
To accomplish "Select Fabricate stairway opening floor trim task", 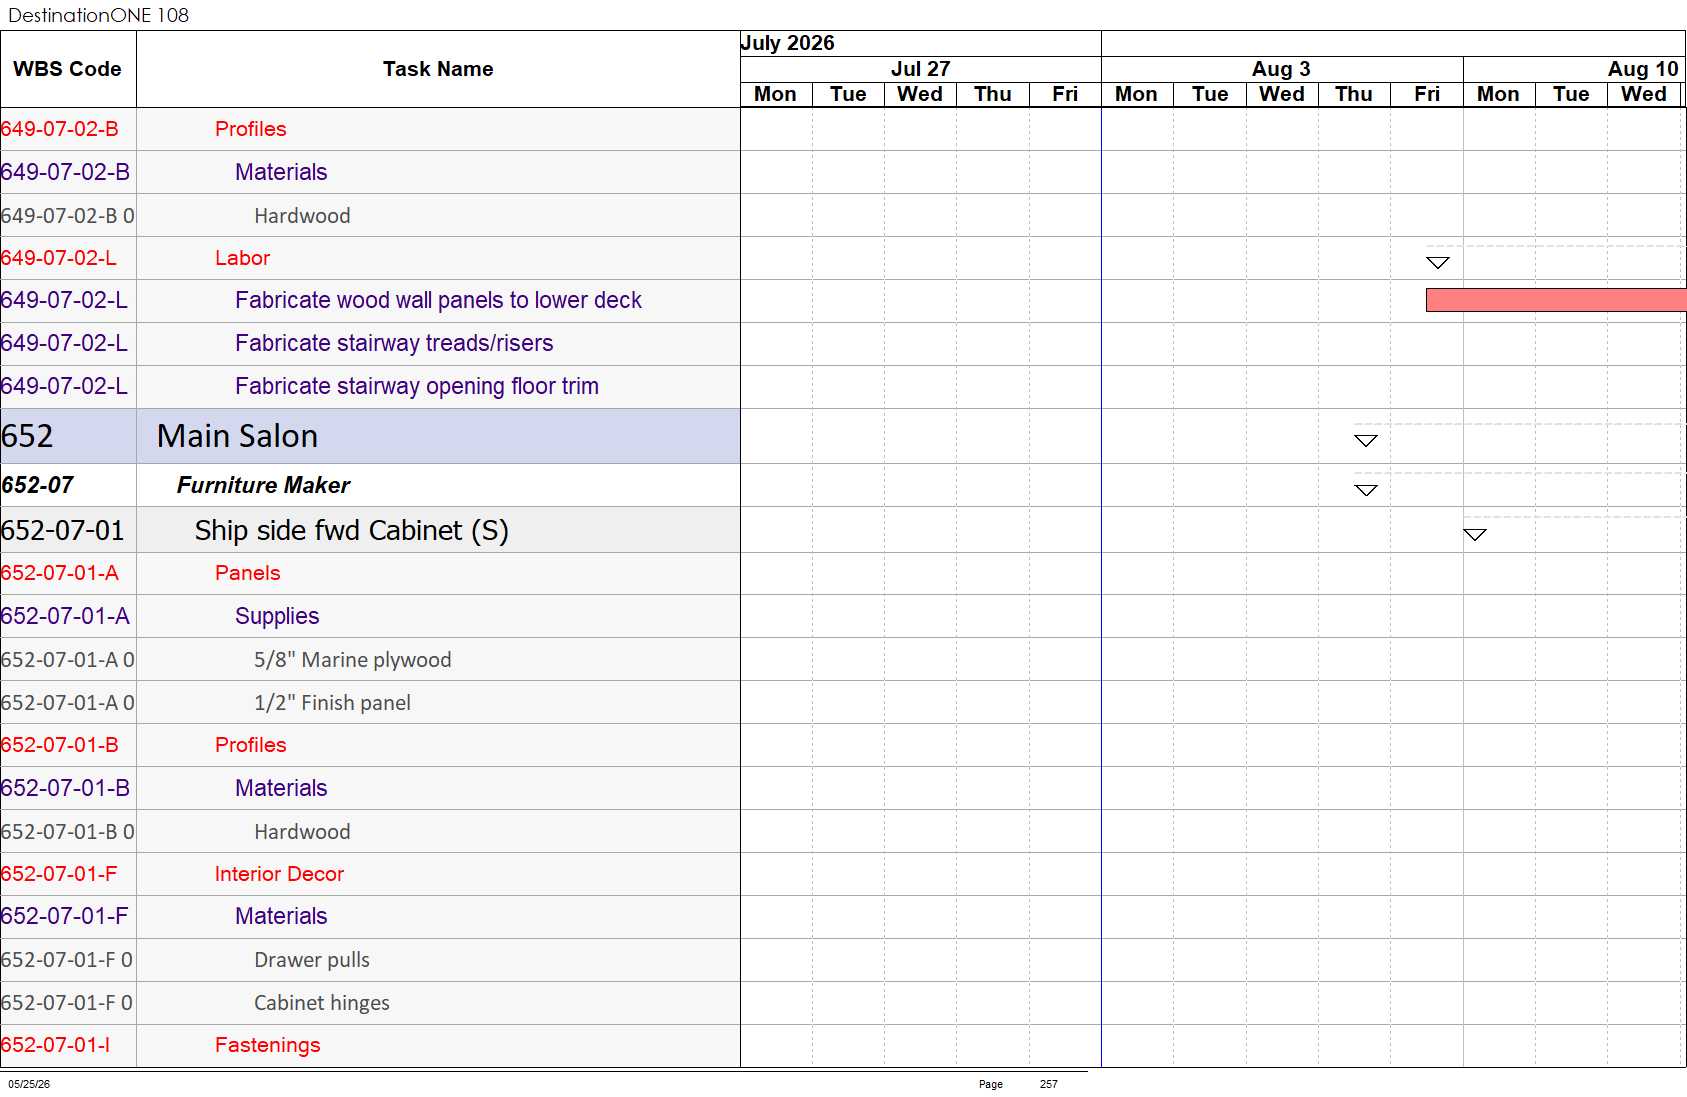I will [370, 387].
